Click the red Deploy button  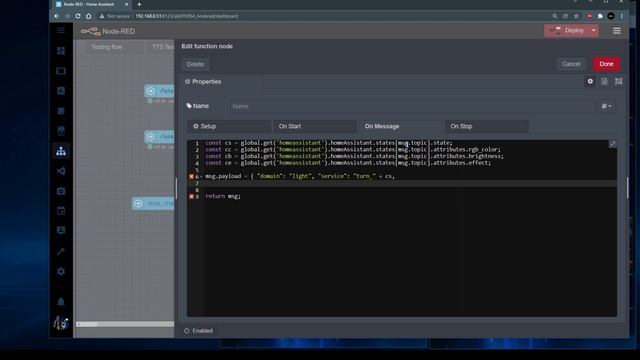point(567,31)
